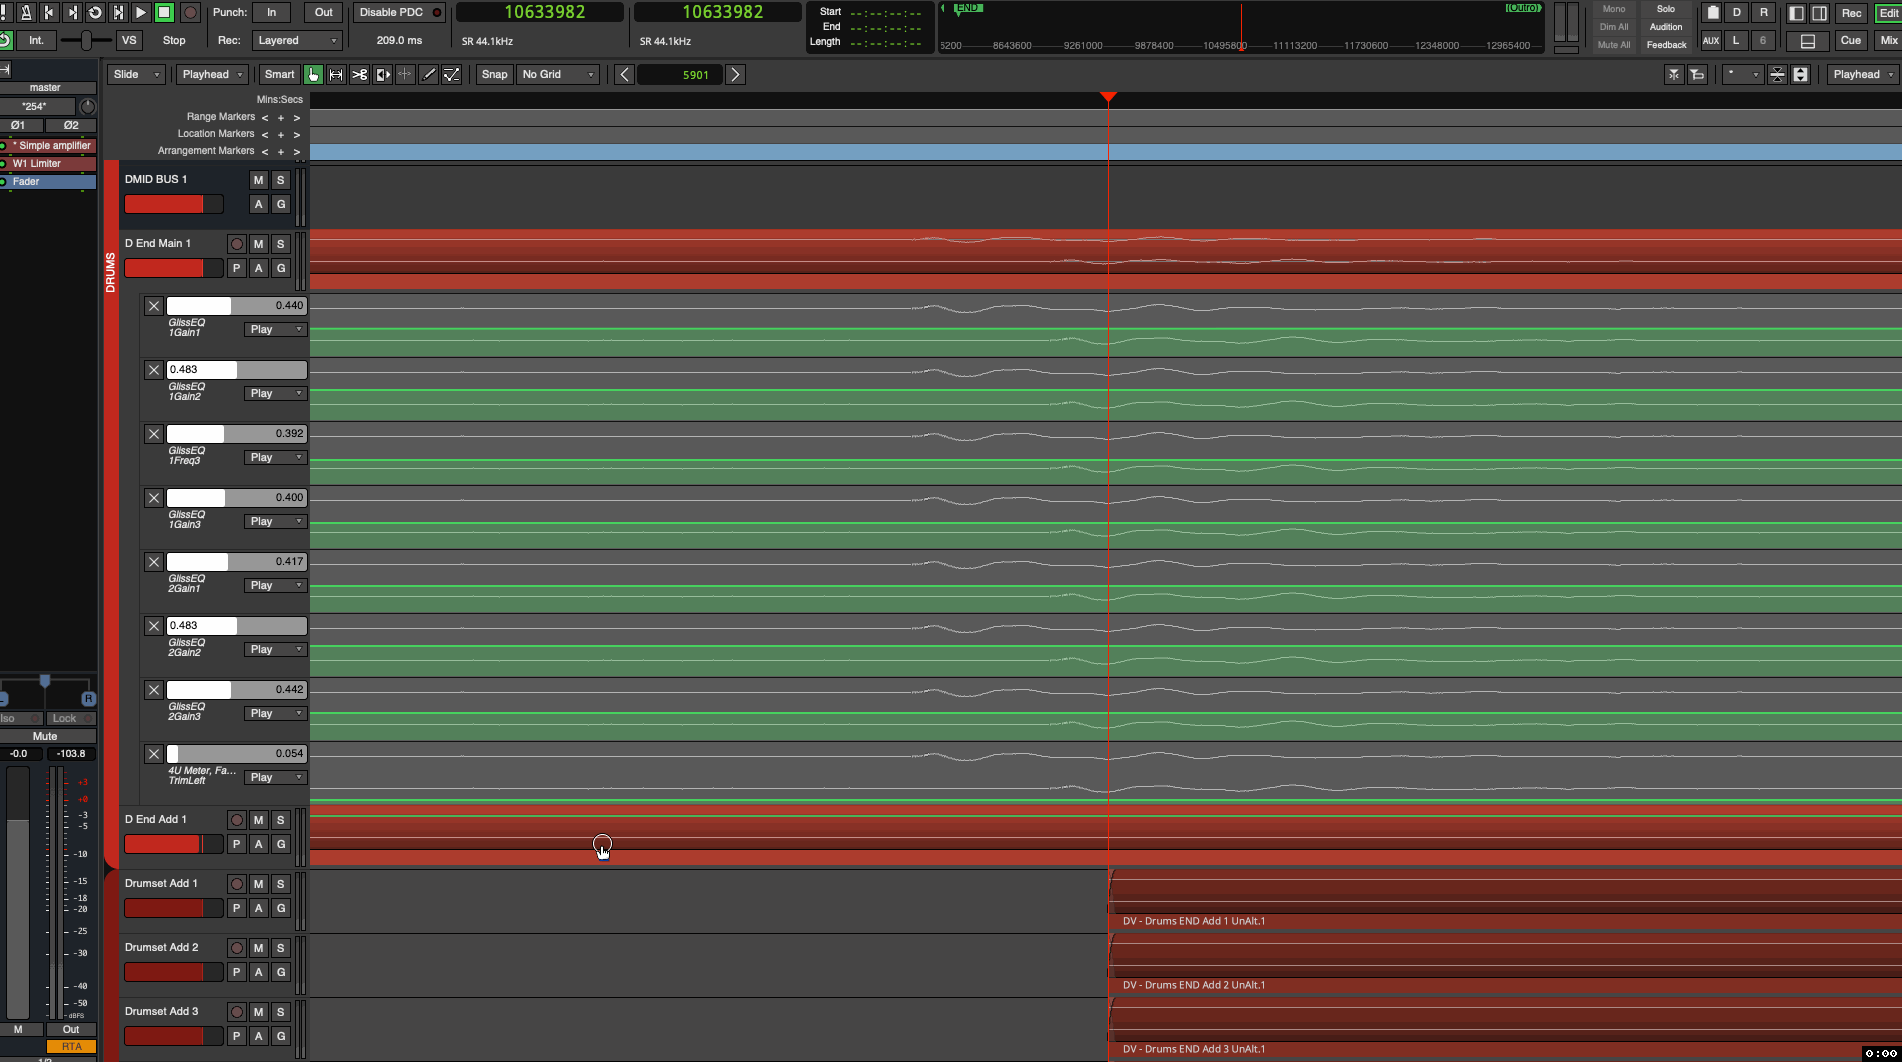
Task: Switch to the Cue window tab
Action: (x=1850, y=41)
